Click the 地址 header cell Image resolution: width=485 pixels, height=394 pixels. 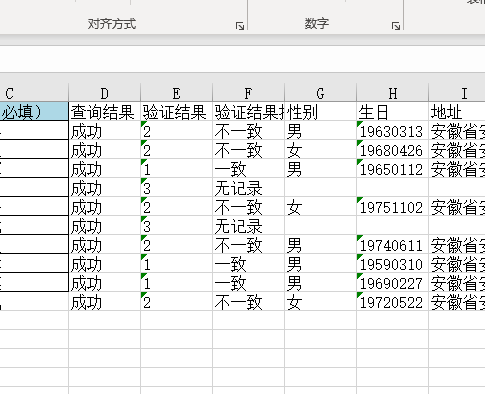pos(457,112)
